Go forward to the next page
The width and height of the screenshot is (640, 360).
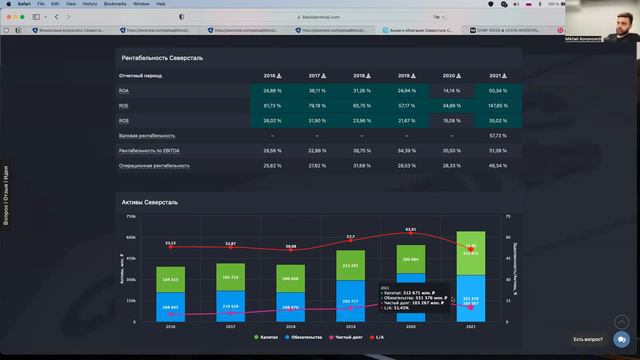pos(68,17)
